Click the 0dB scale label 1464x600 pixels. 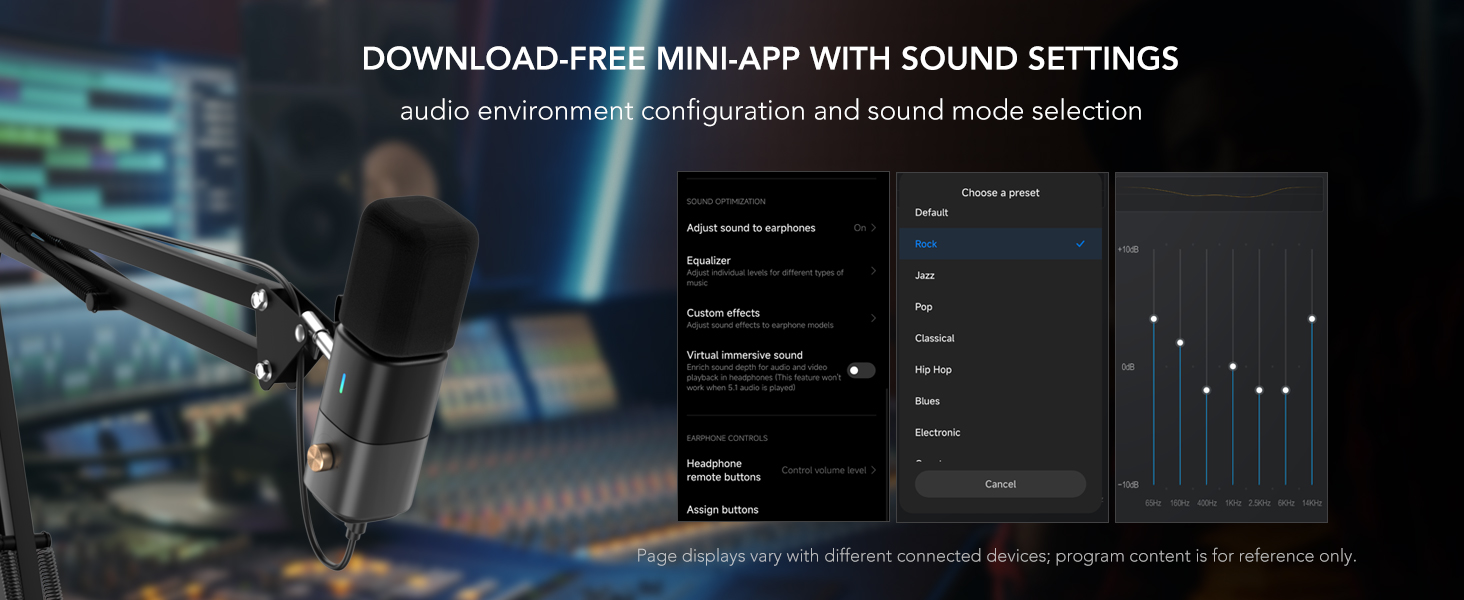(1128, 367)
